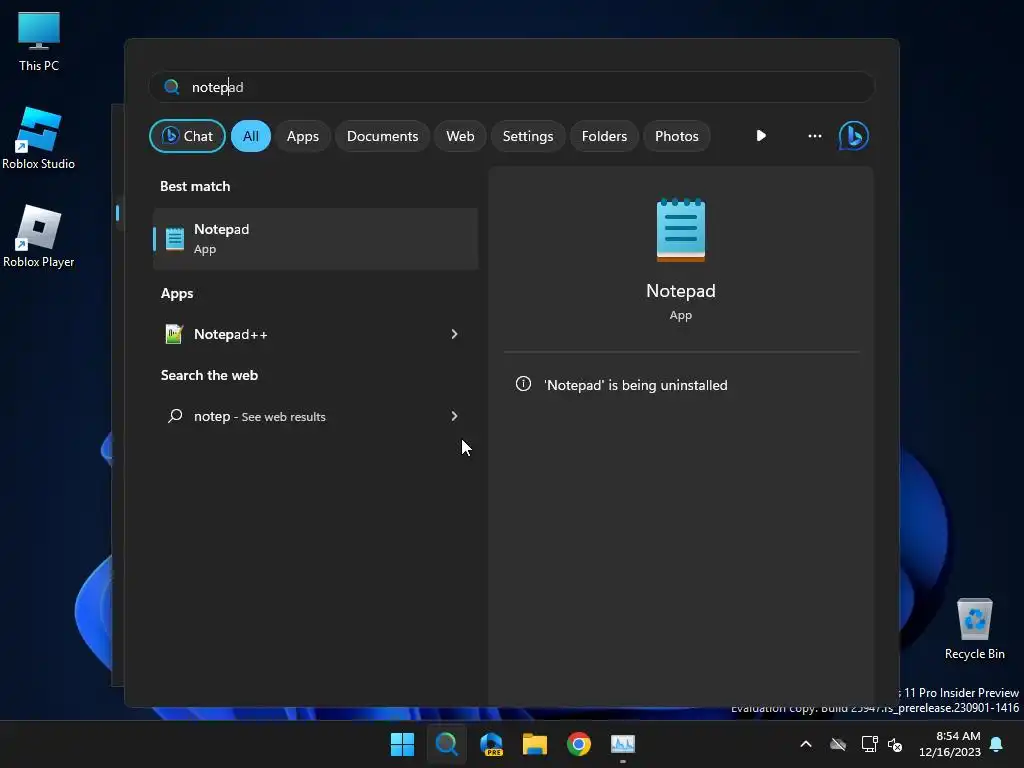
Task: Switch to the Apps filter tab
Action: [302, 136]
